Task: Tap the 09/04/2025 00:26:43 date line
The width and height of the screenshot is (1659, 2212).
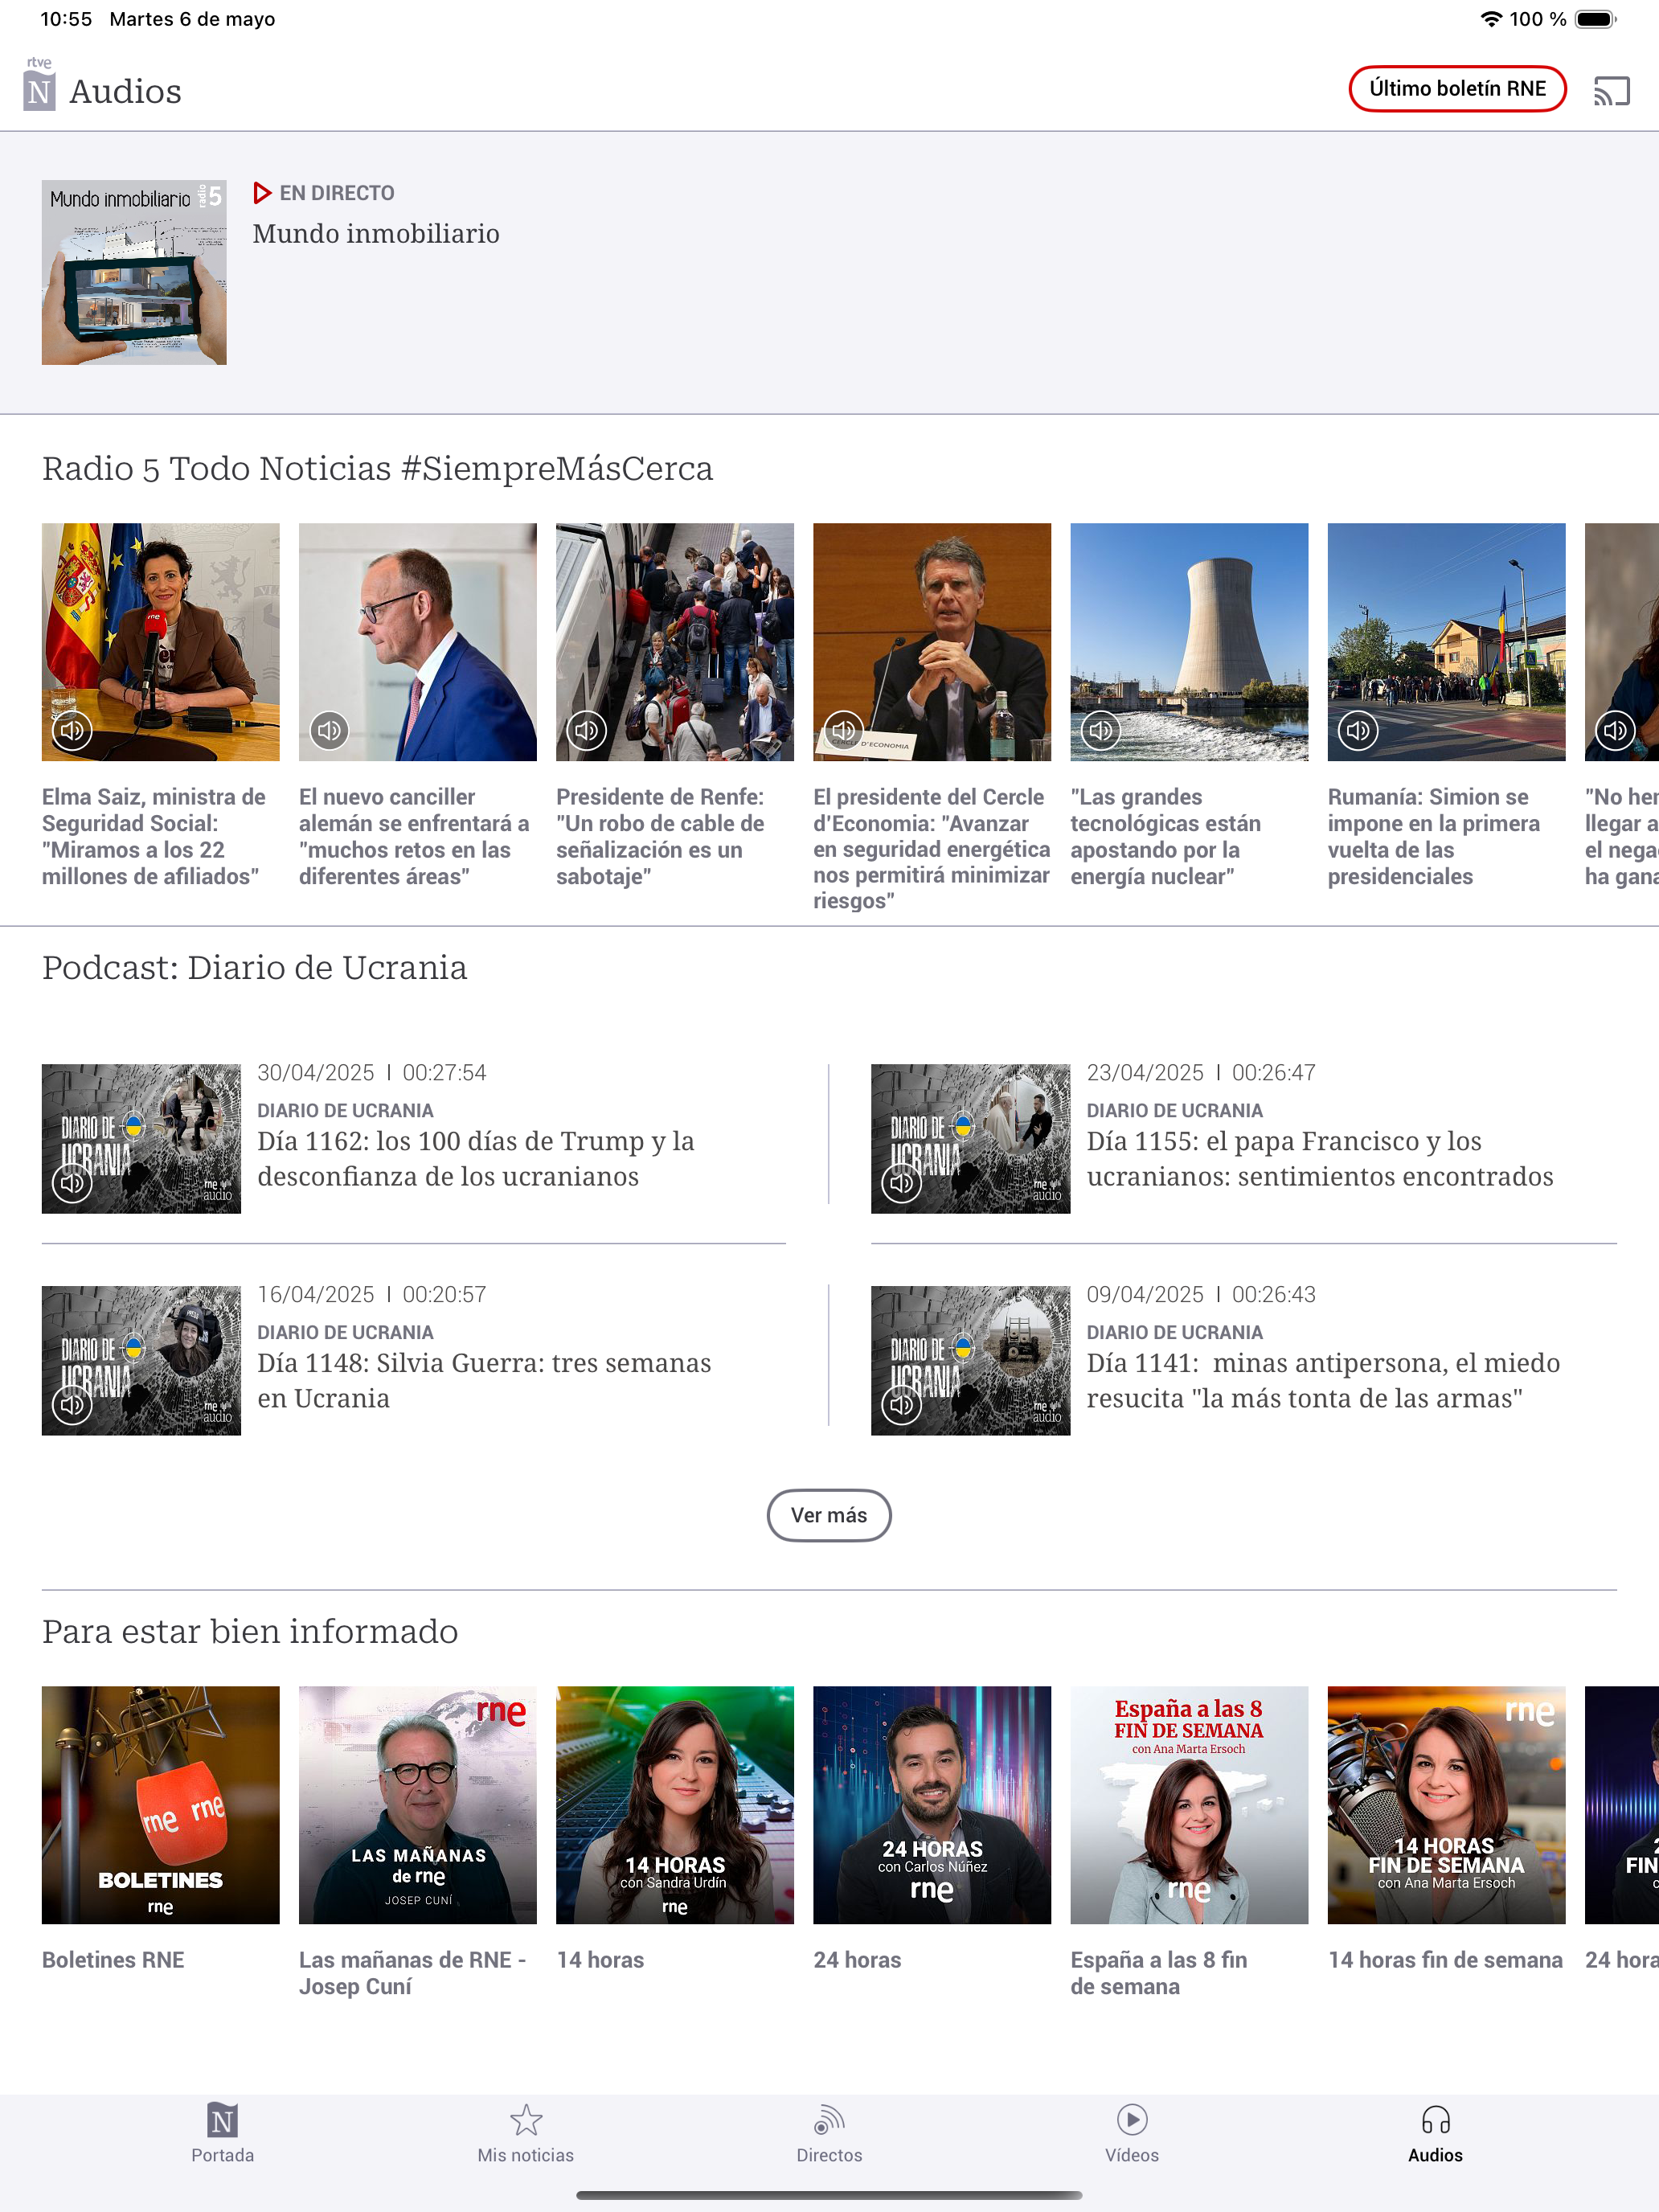Action: [1201, 1295]
